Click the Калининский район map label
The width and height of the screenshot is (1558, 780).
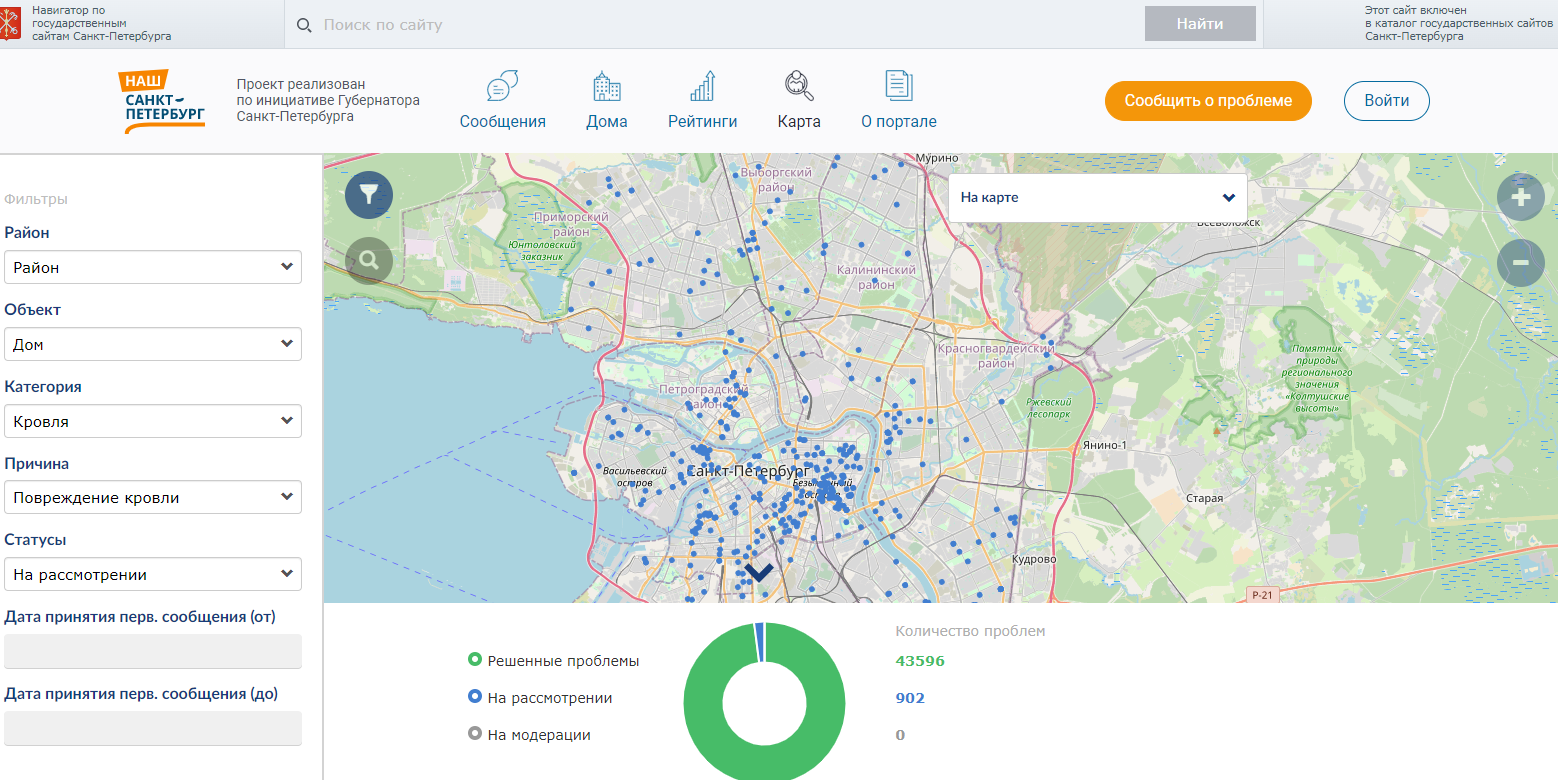pos(876,277)
